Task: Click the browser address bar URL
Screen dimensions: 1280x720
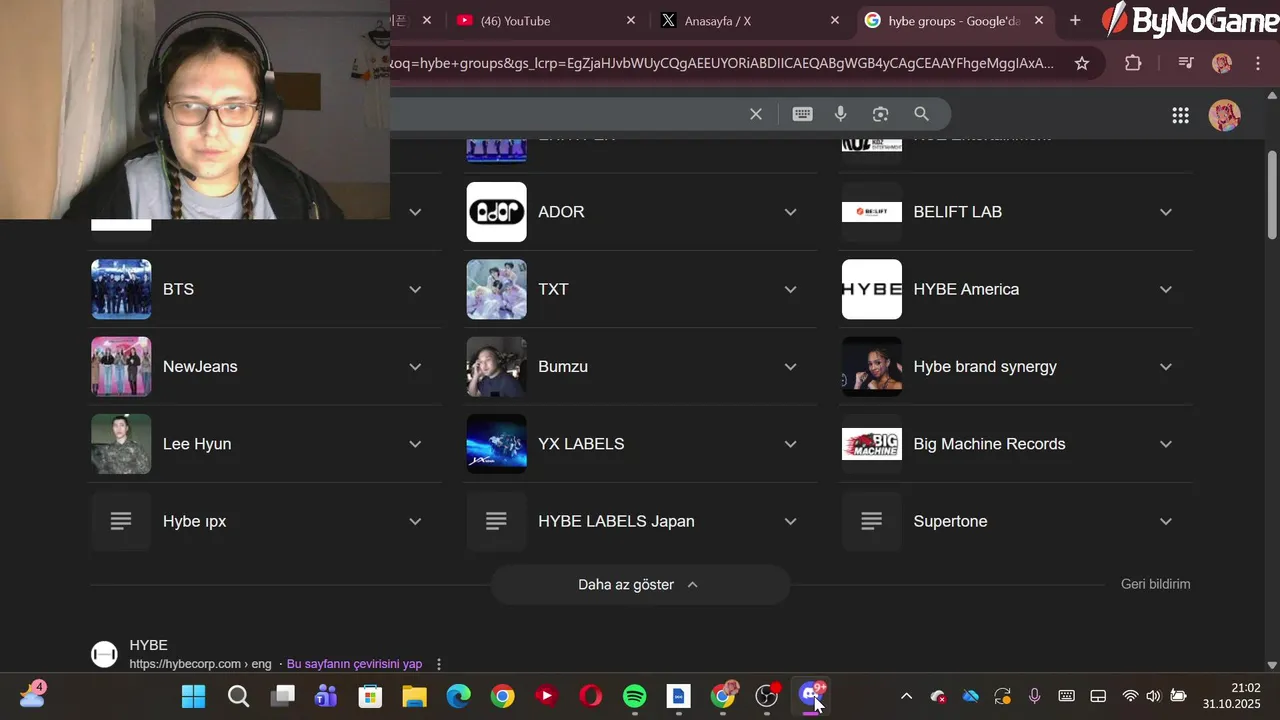Action: [722, 63]
